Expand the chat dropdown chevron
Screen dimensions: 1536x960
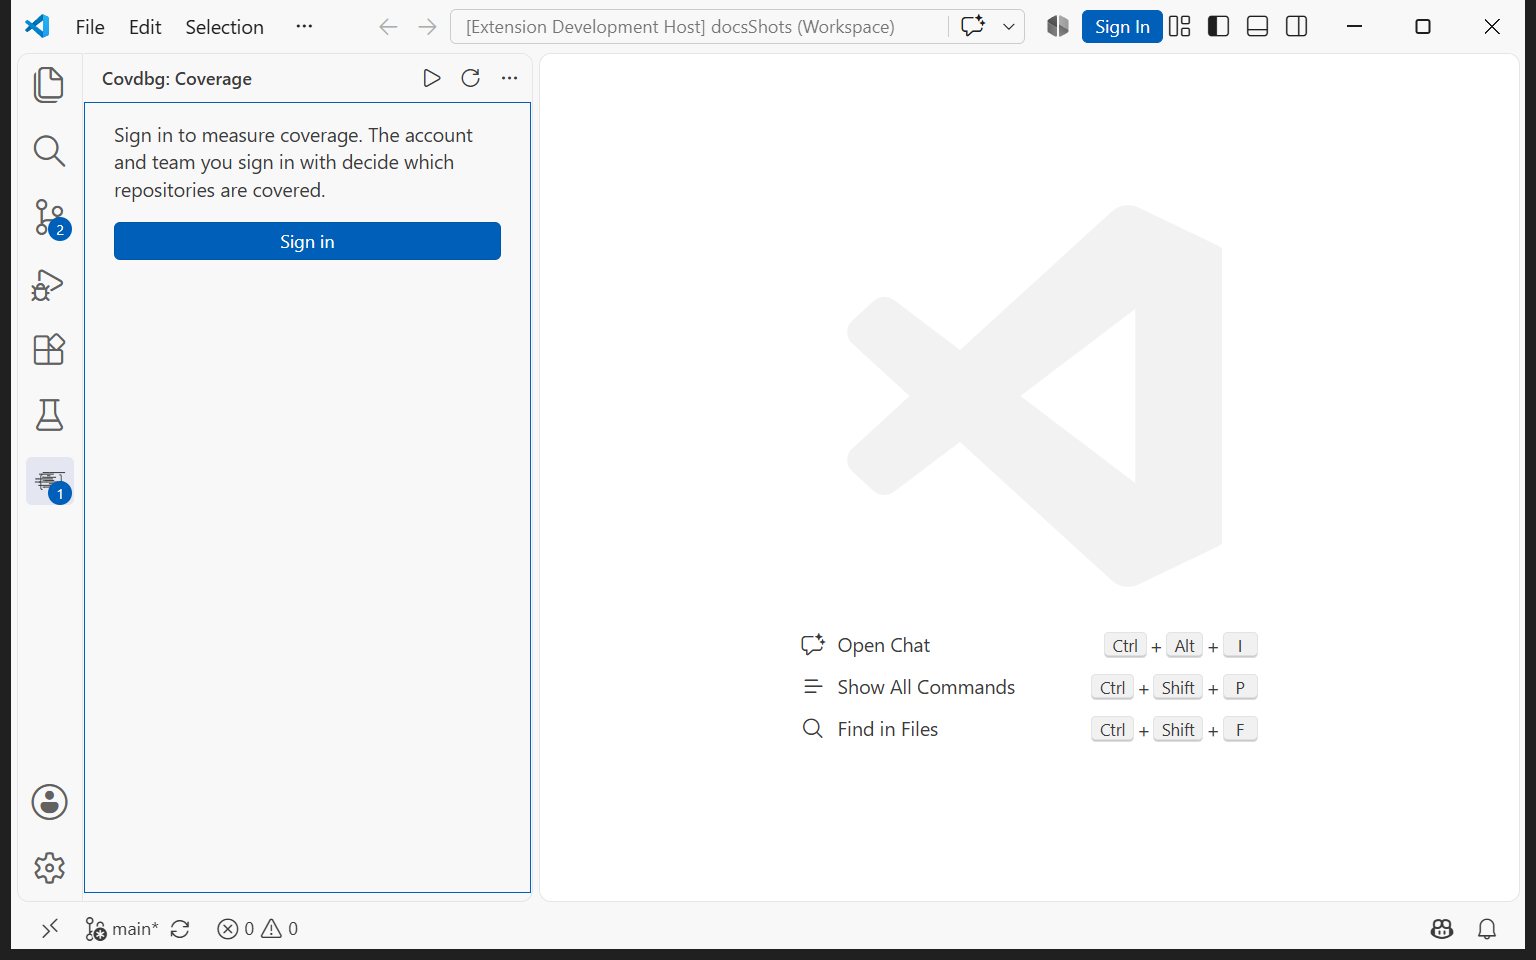(x=1009, y=27)
